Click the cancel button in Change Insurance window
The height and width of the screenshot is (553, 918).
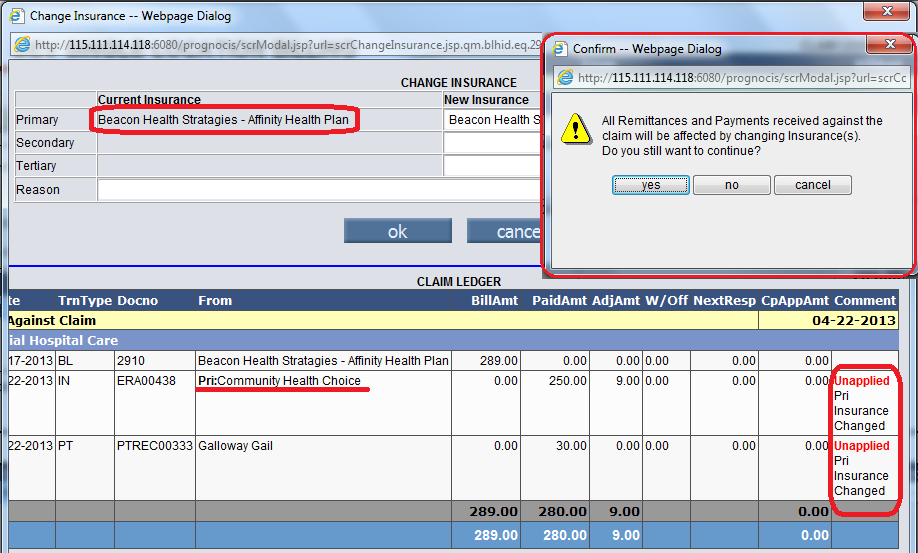point(504,231)
